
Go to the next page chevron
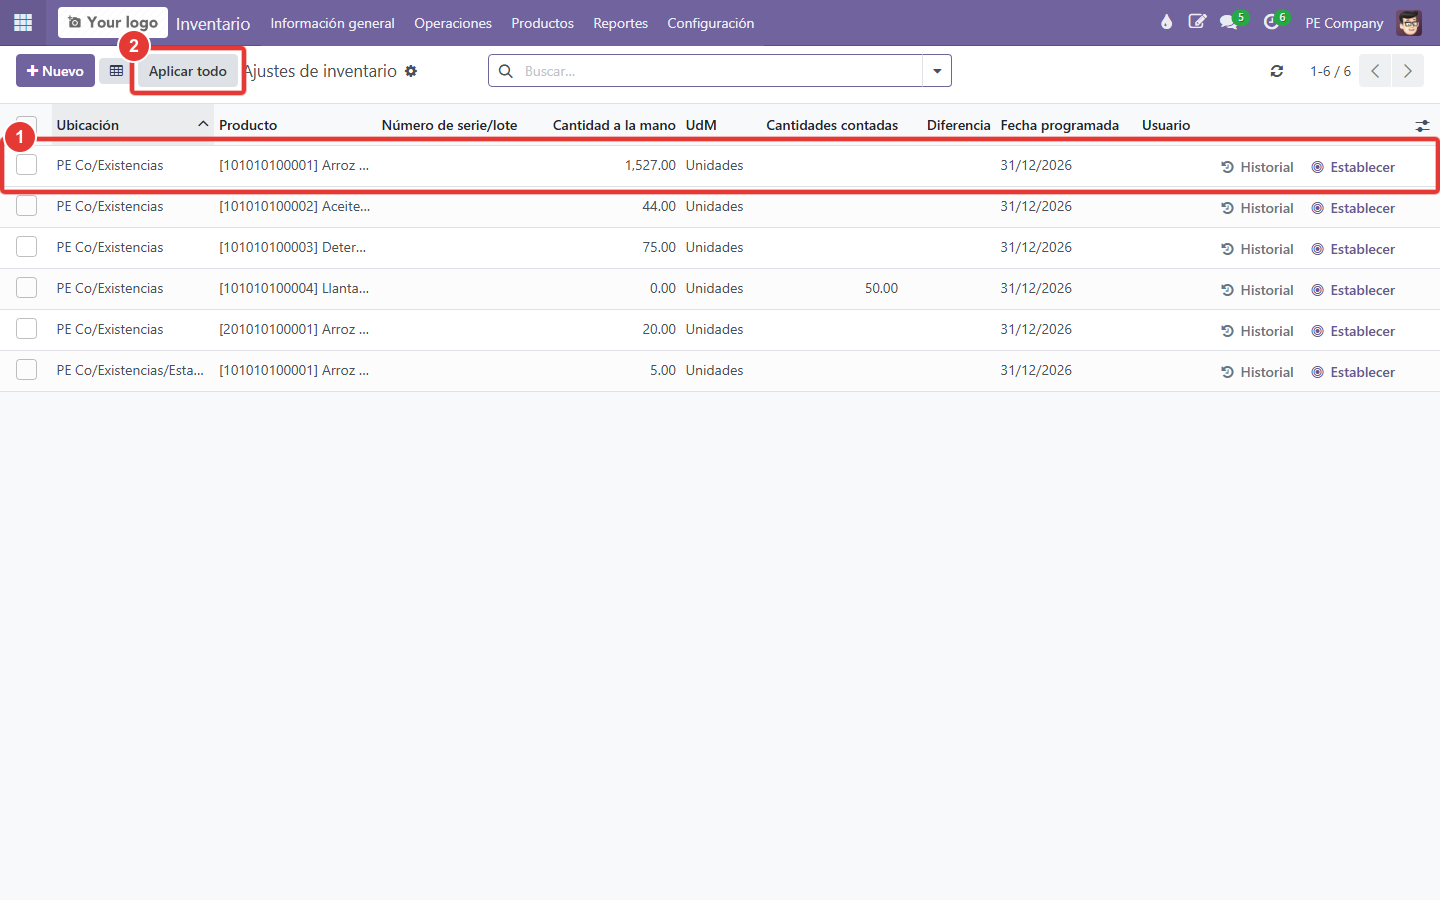(1407, 71)
